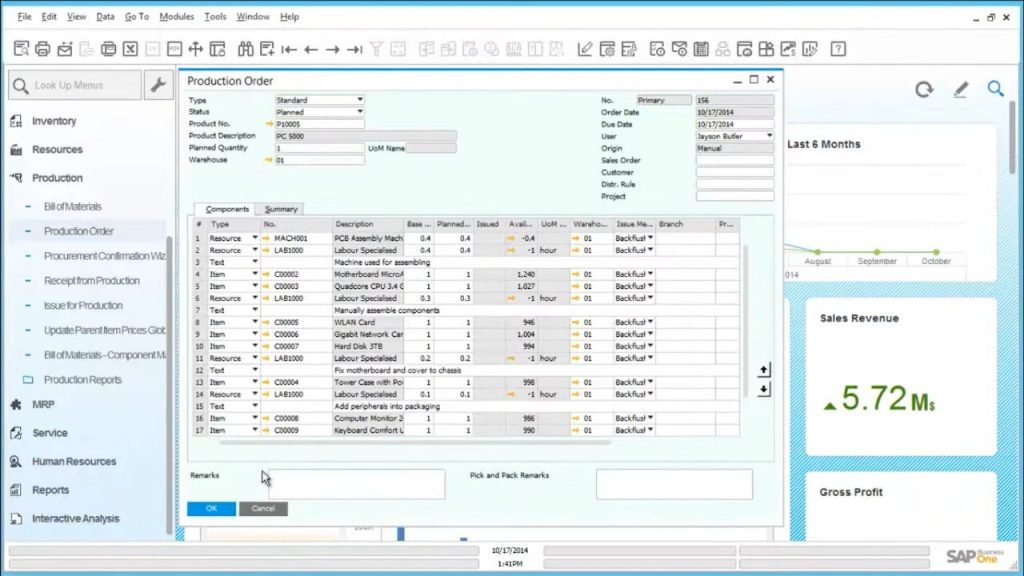1024x576 pixels.
Task: Expand the MRP module
Action: click(x=43, y=404)
